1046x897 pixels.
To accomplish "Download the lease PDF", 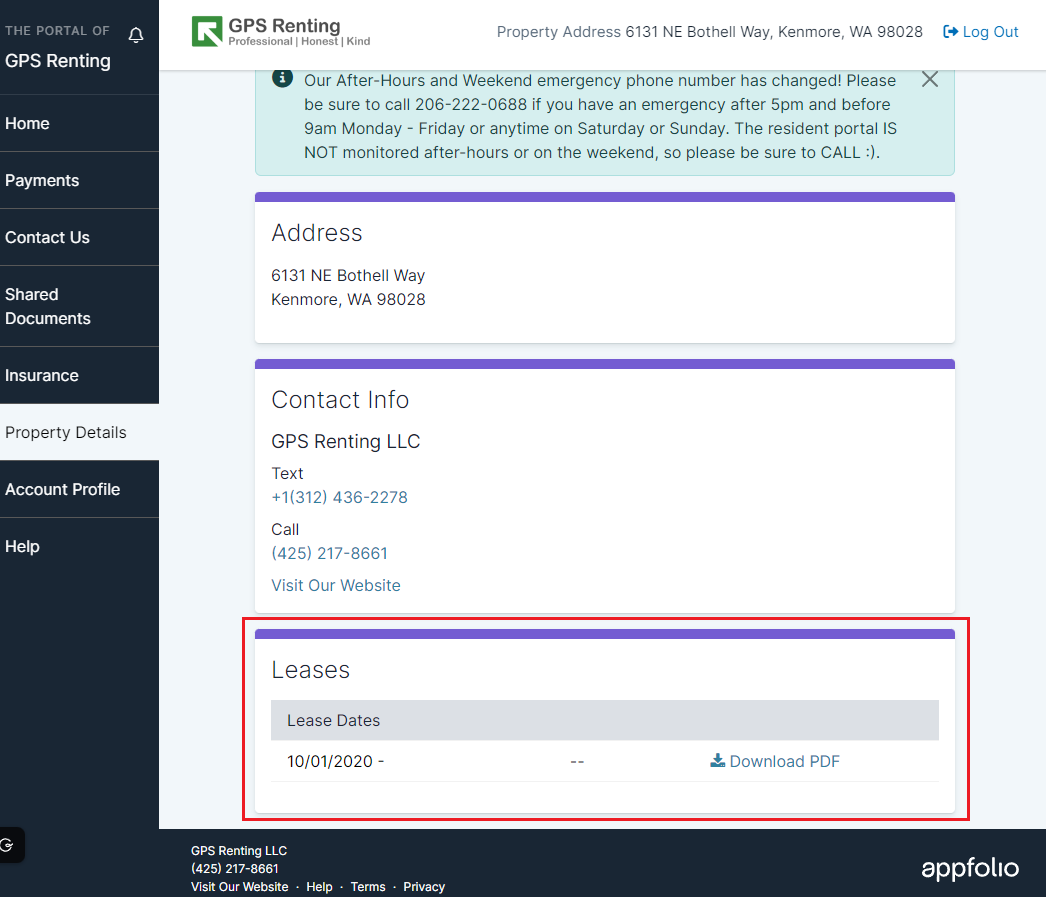I will 775,761.
